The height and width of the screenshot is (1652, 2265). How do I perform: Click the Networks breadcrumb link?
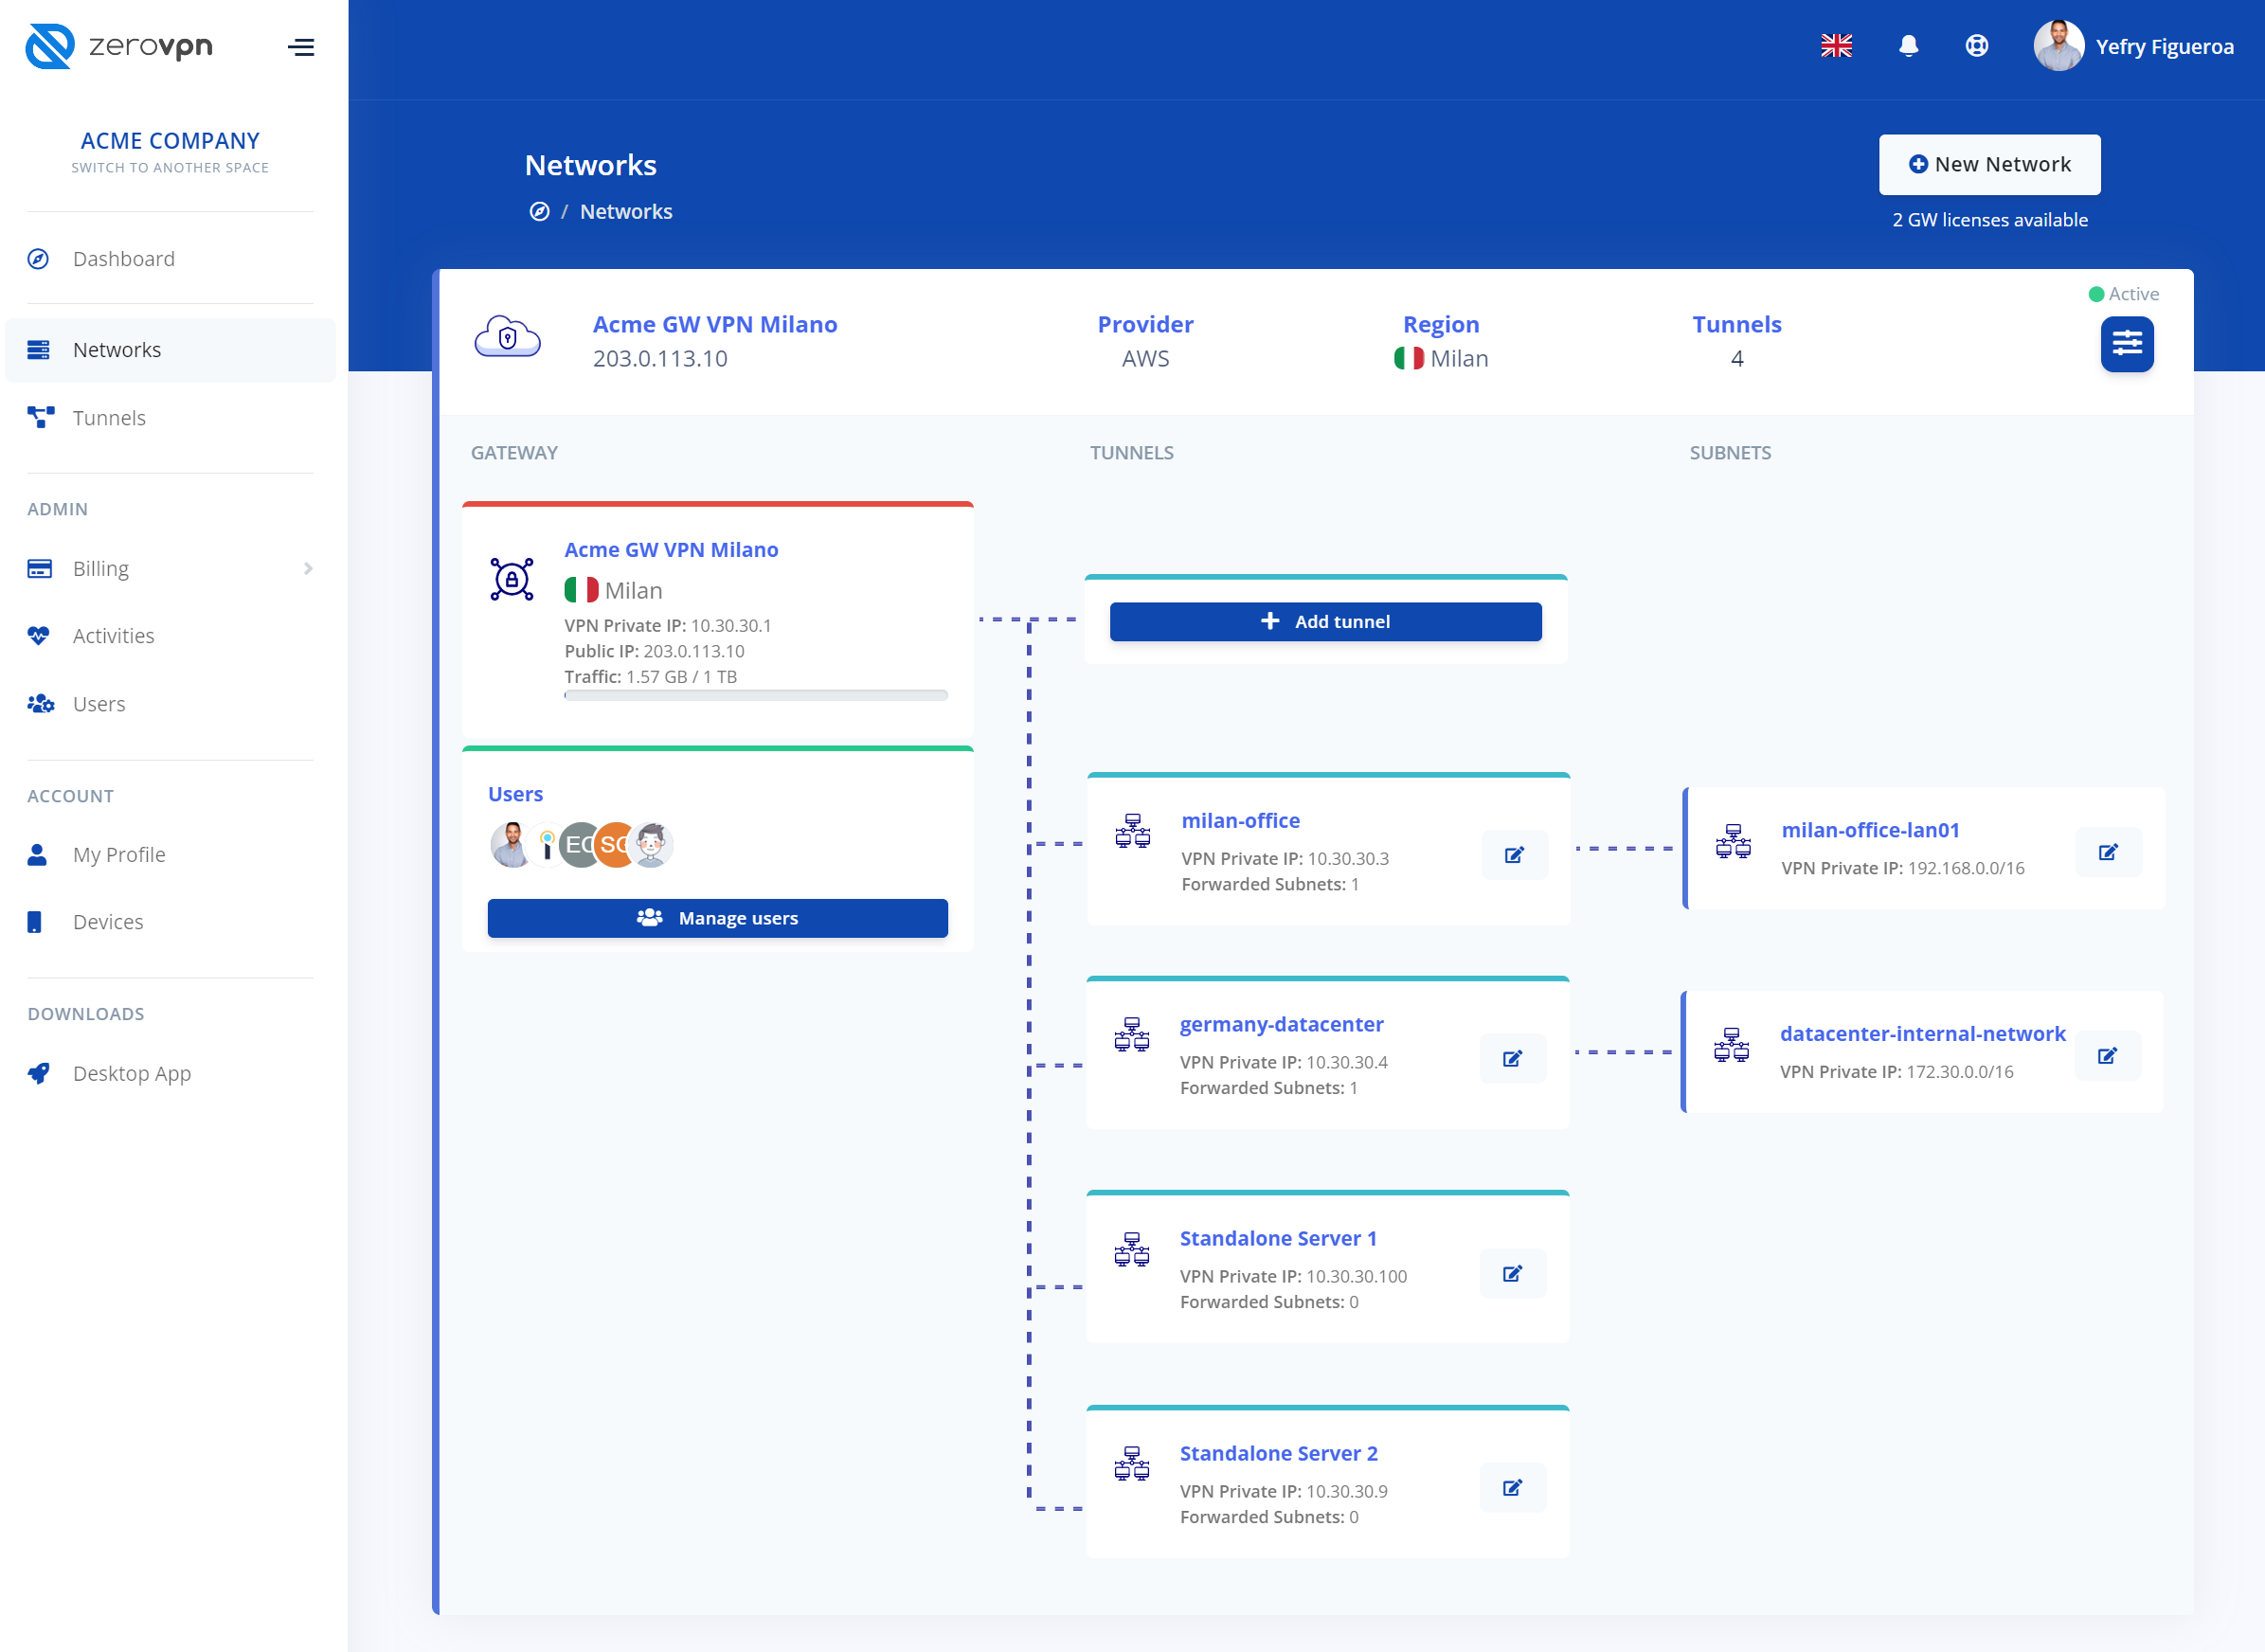(x=626, y=212)
